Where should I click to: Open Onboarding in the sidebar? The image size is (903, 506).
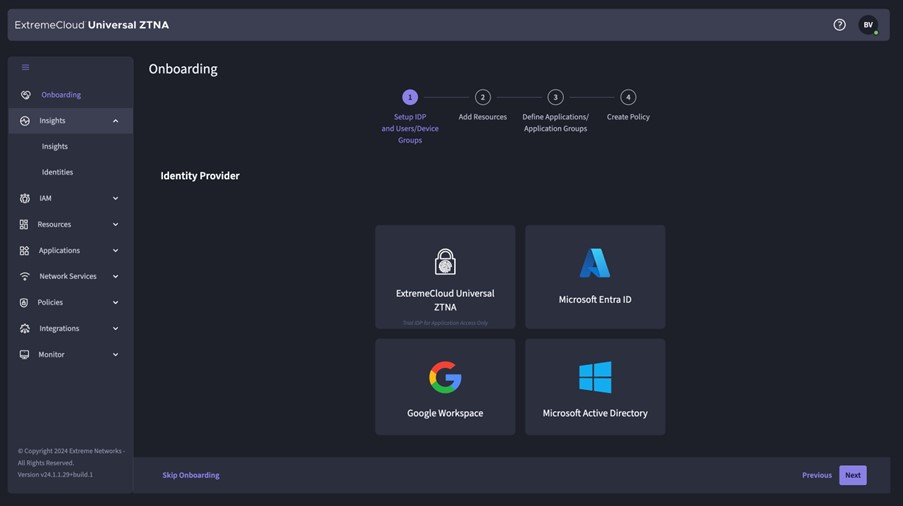61,95
